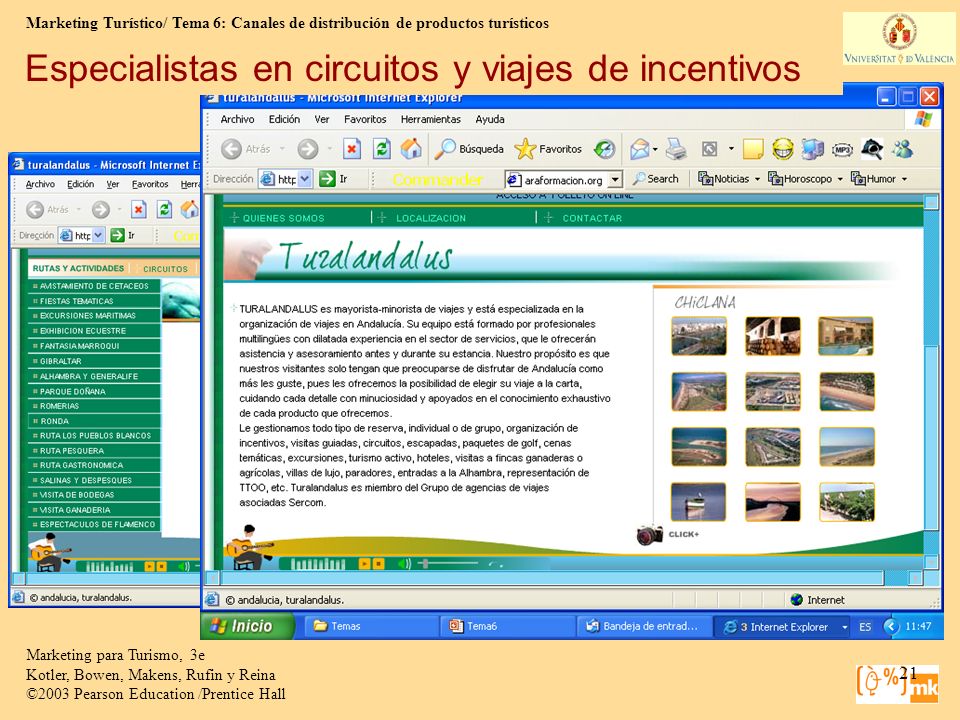Click Stop icon in background window toolbar

click(x=139, y=209)
